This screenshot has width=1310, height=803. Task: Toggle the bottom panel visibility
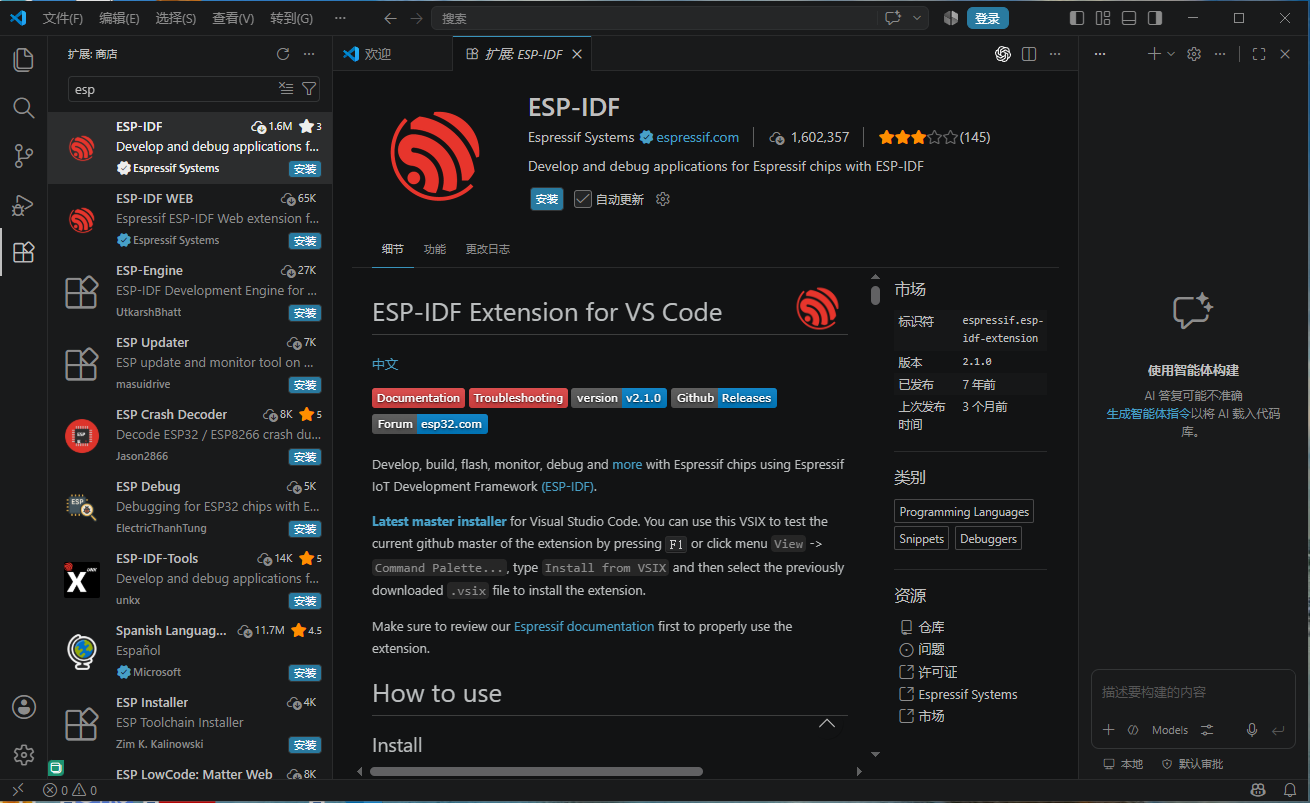tap(1129, 18)
